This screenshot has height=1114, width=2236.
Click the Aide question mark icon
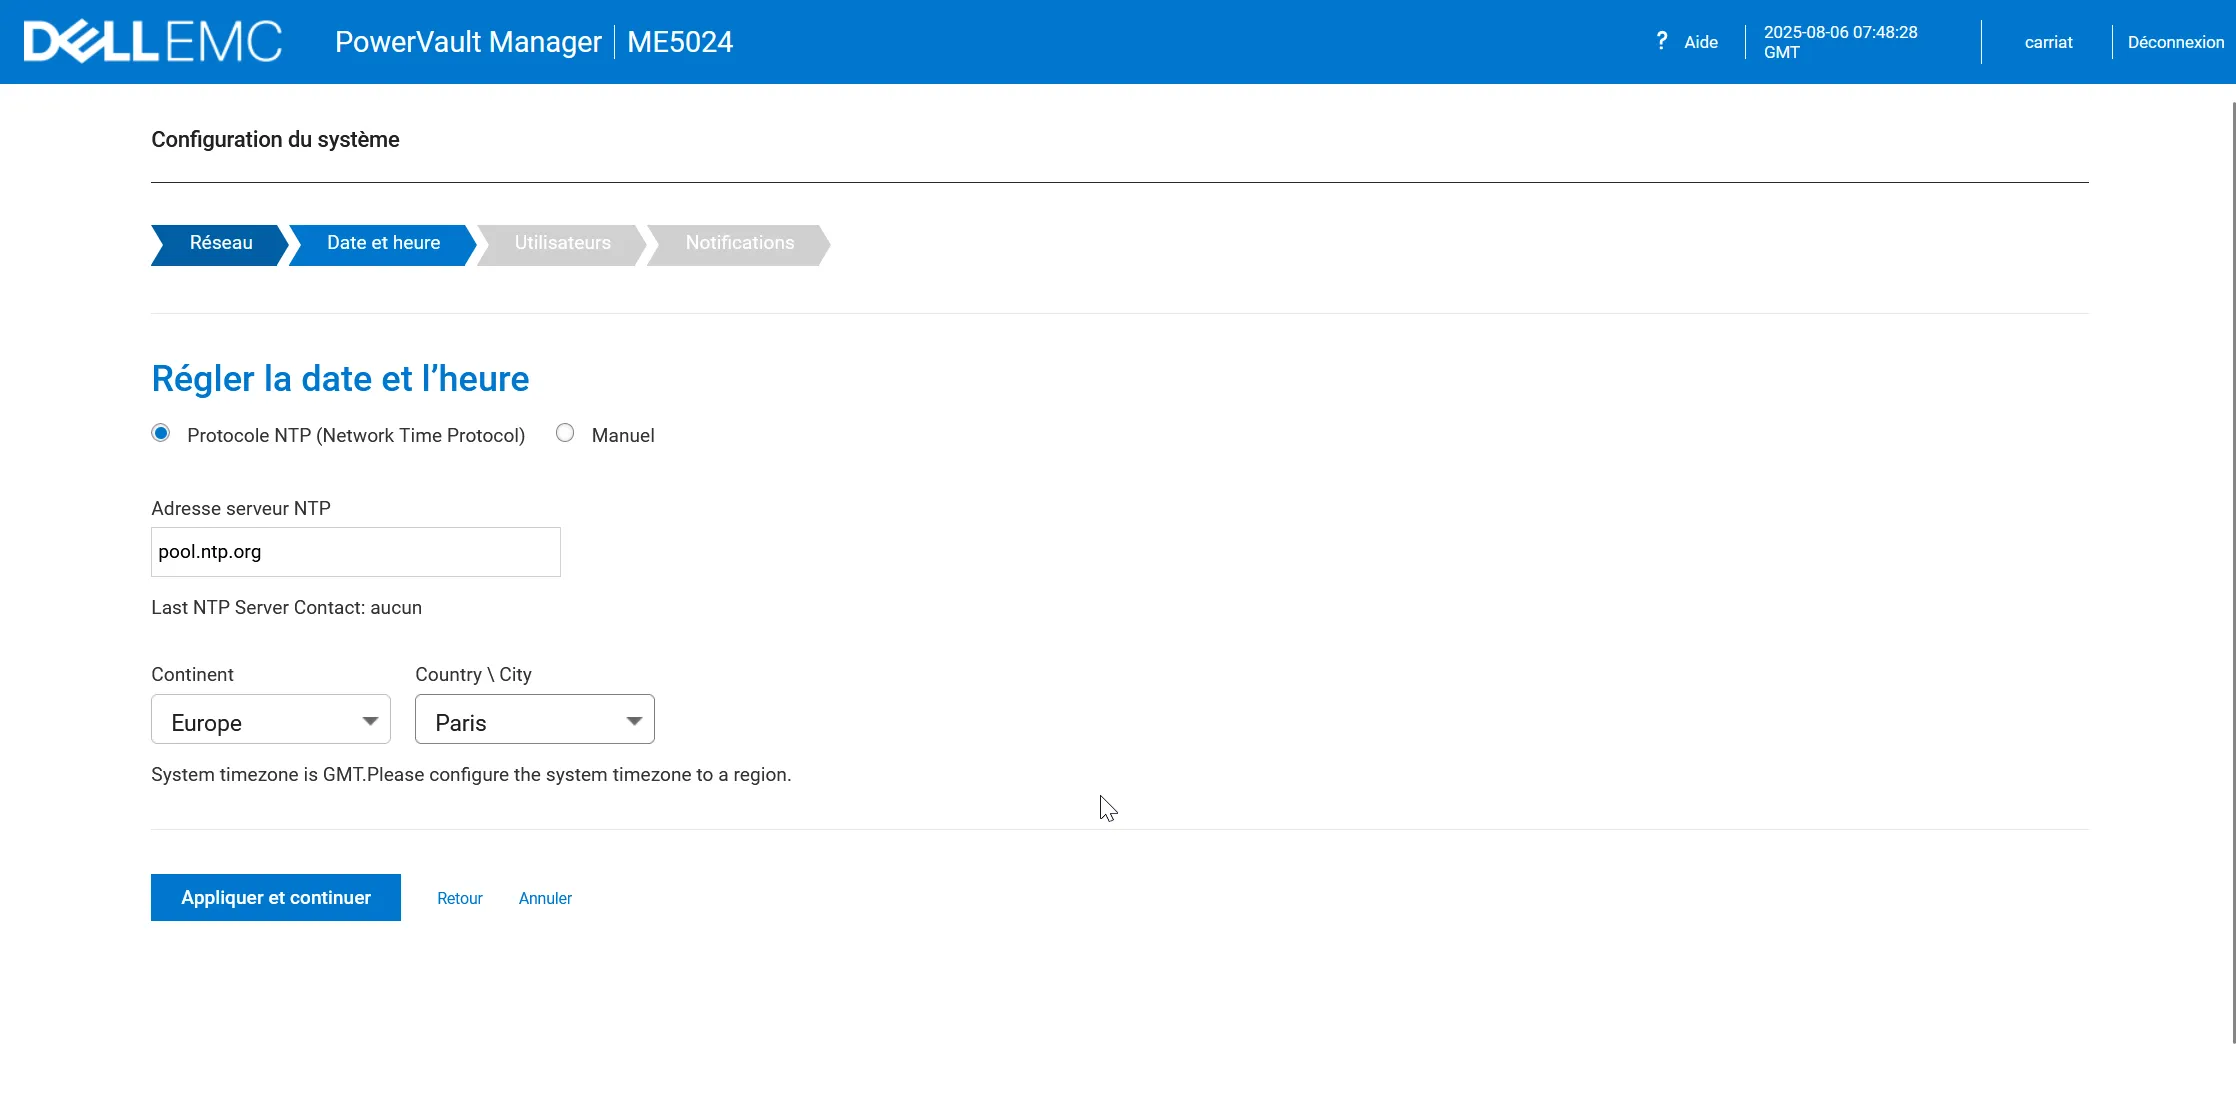point(1661,41)
